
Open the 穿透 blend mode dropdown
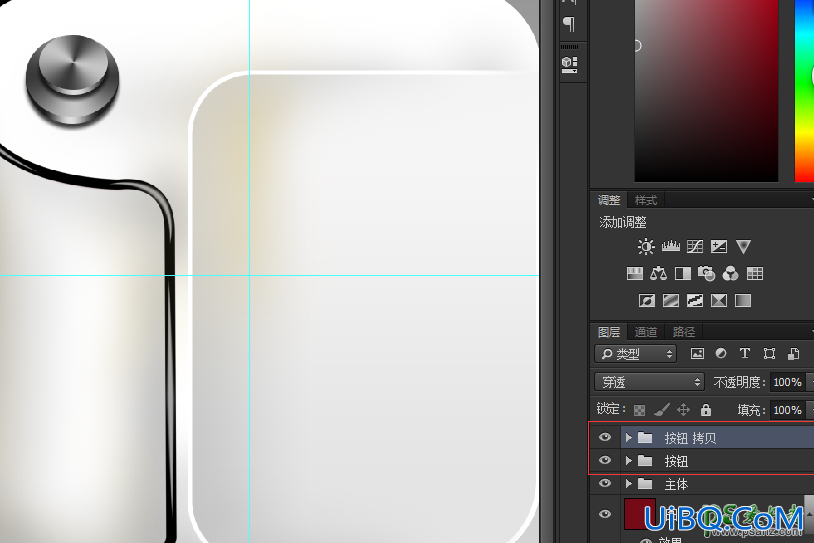coord(649,382)
